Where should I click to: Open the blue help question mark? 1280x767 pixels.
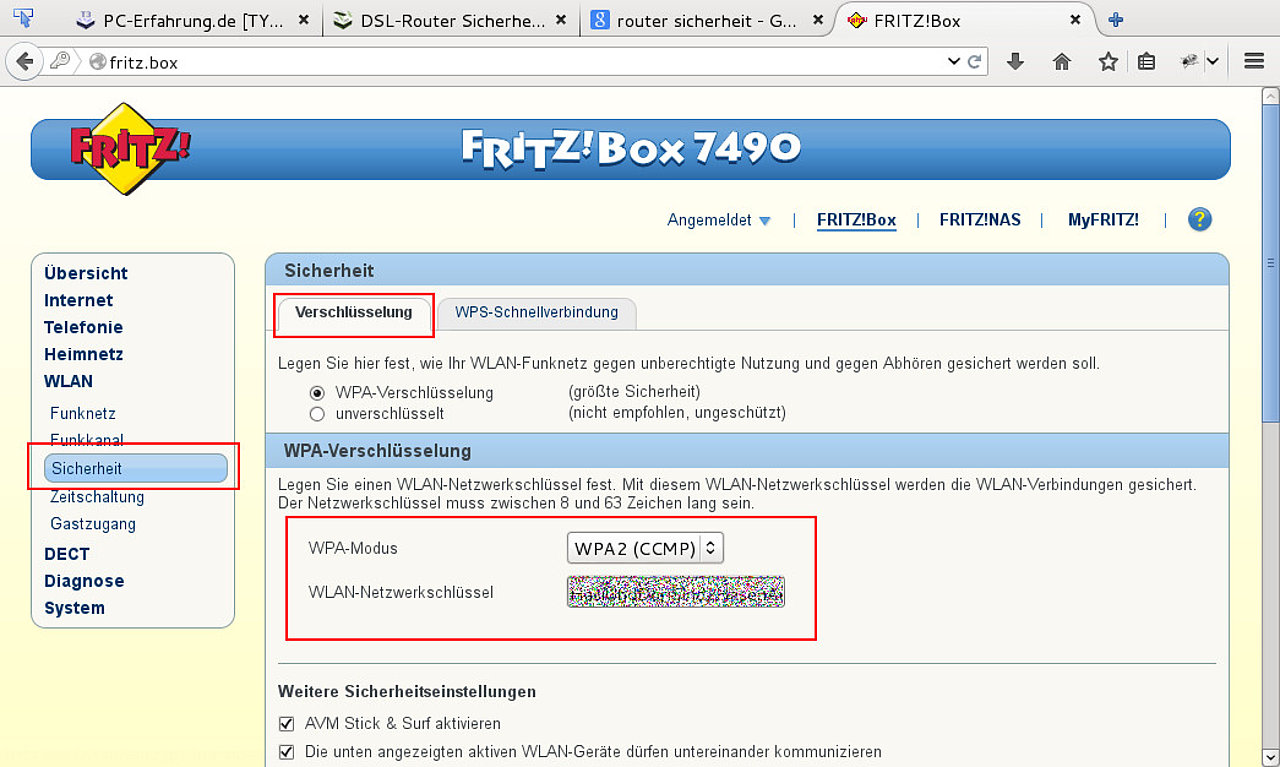tap(1200, 220)
